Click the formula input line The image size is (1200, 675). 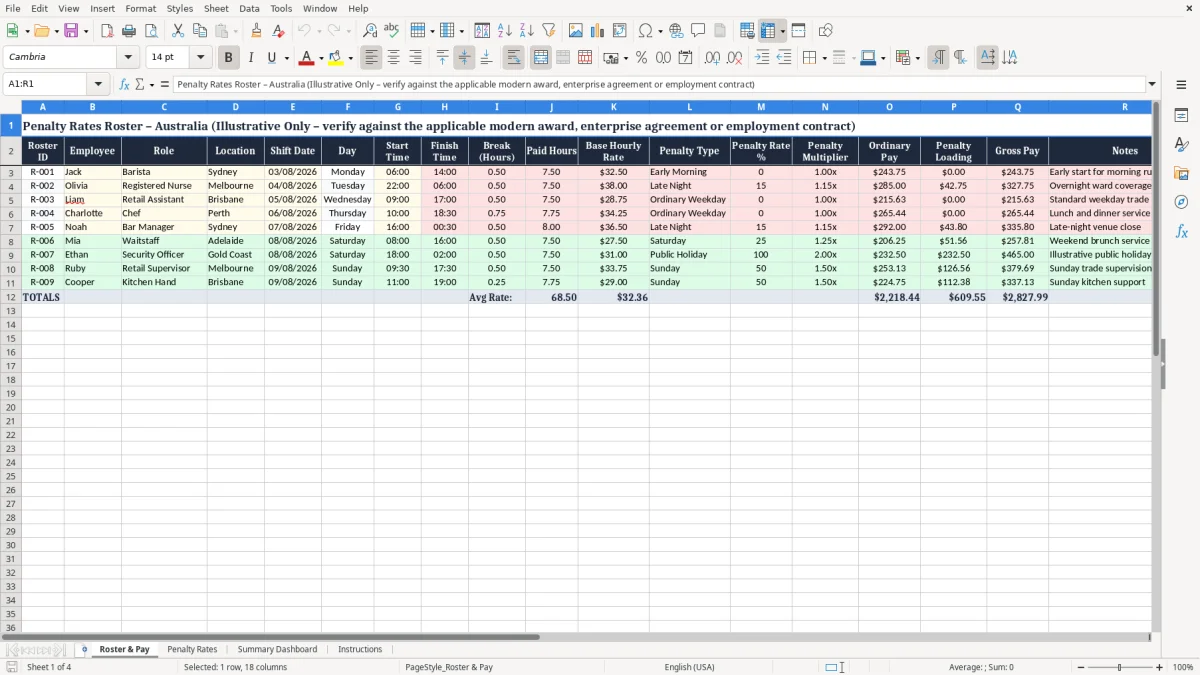pyautogui.click(x=659, y=84)
